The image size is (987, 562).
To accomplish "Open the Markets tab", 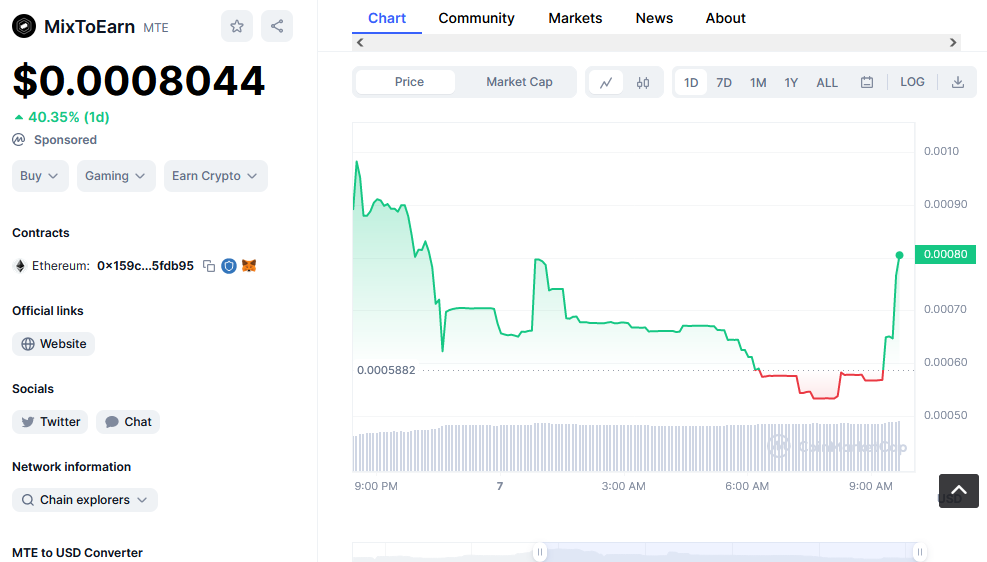I will [x=575, y=18].
